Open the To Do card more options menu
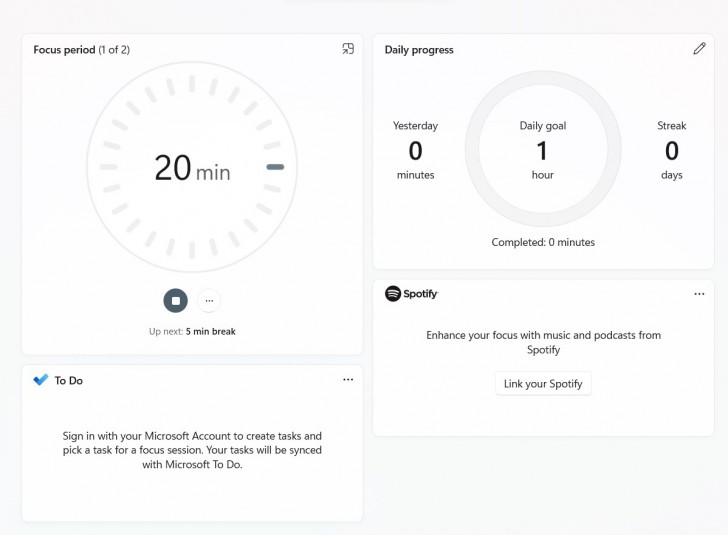 pos(348,380)
